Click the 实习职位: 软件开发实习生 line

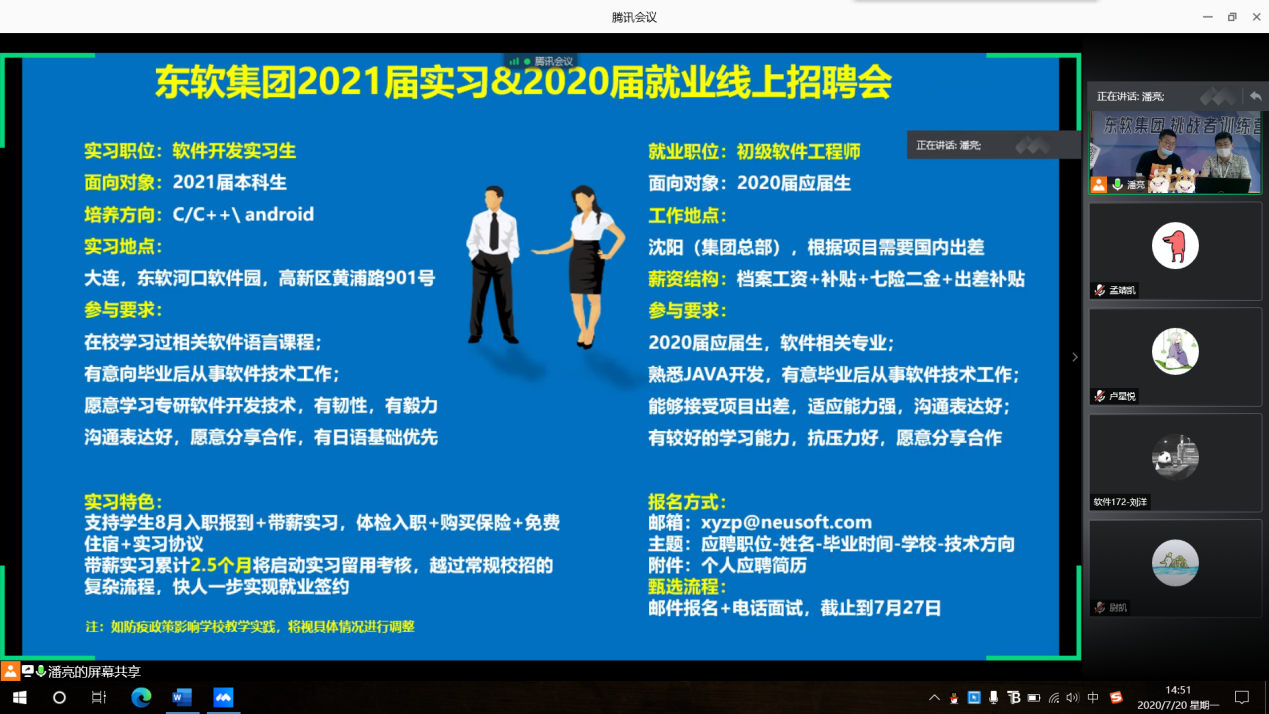click(x=190, y=151)
